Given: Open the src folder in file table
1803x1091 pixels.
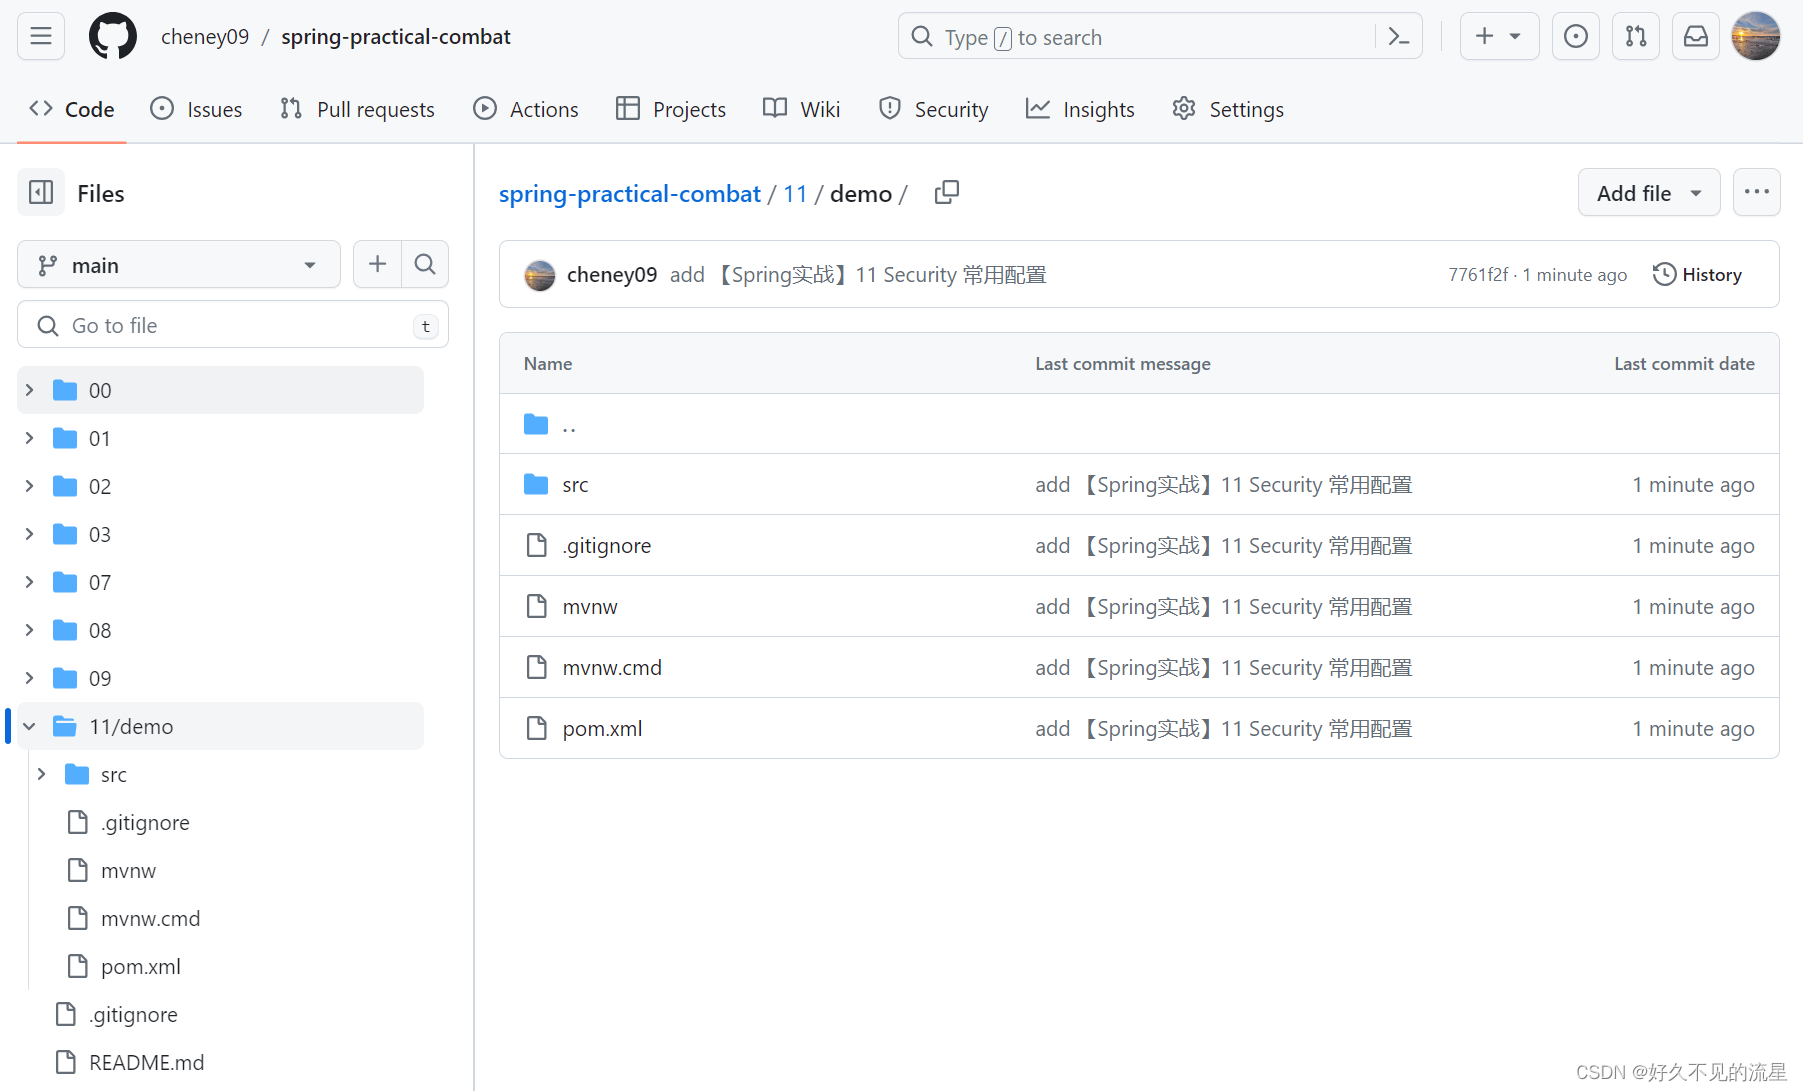Looking at the screenshot, I should pos(575,485).
